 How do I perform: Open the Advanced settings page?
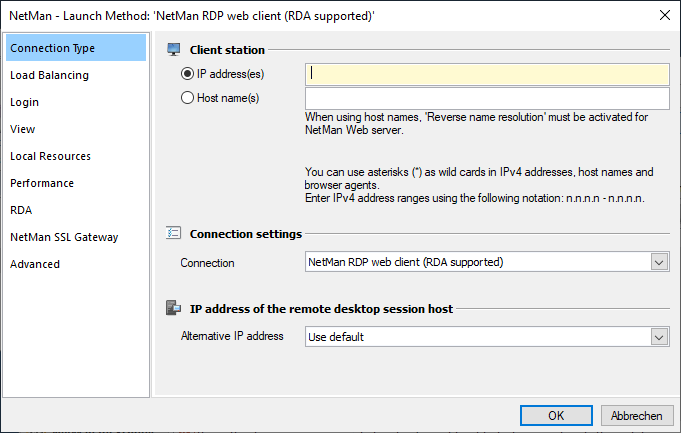(x=35, y=264)
